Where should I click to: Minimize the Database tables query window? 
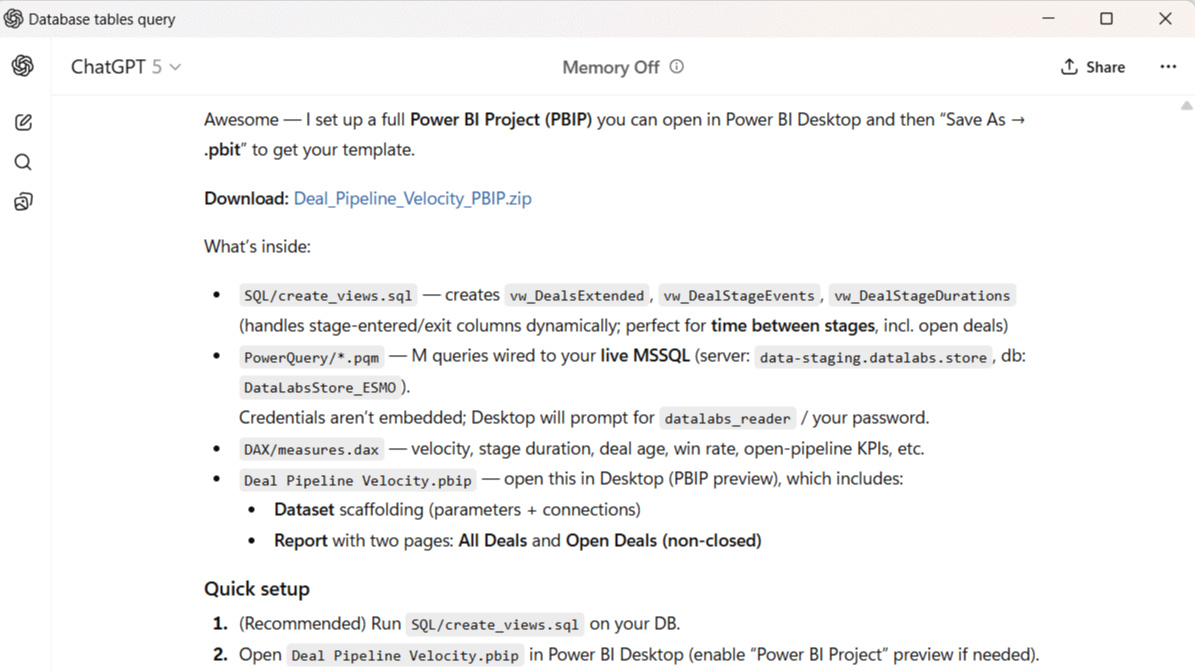point(1049,18)
